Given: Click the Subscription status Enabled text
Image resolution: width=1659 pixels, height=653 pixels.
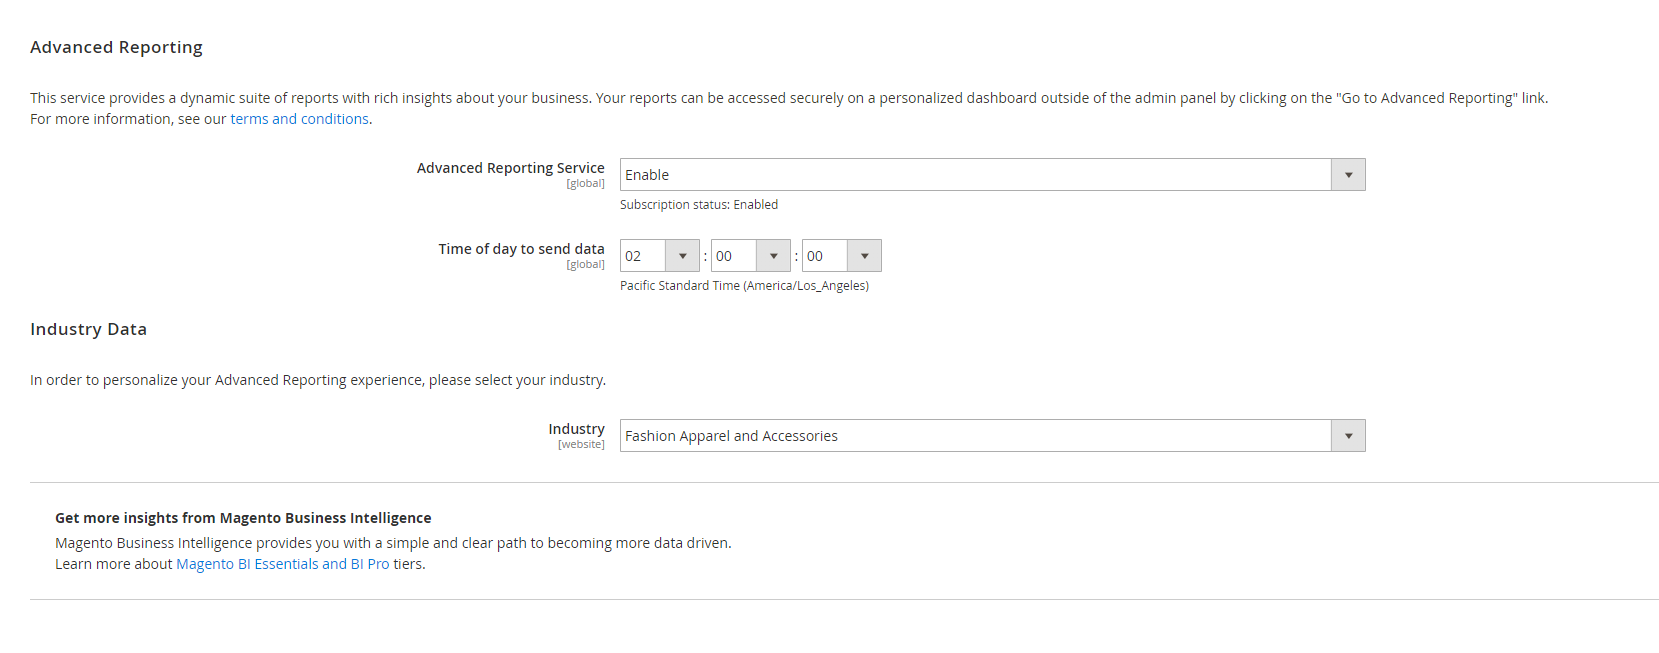Looking at the screenshot, I should pos(699,204).
